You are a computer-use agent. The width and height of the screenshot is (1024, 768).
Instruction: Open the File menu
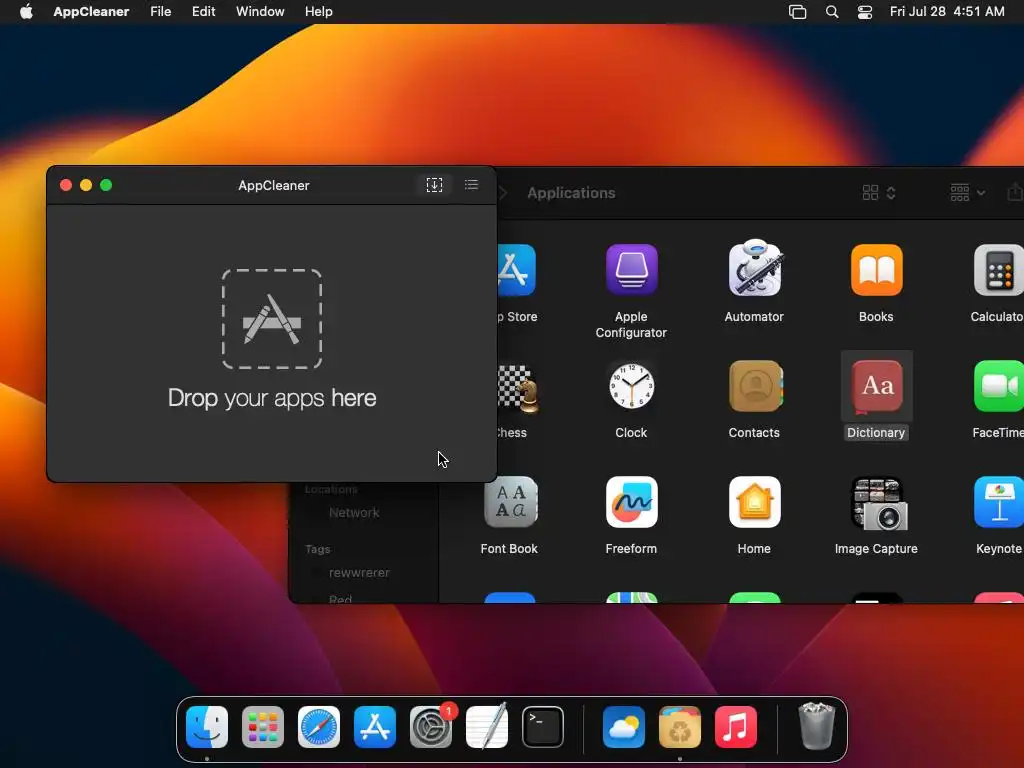(x=161, y=11)
